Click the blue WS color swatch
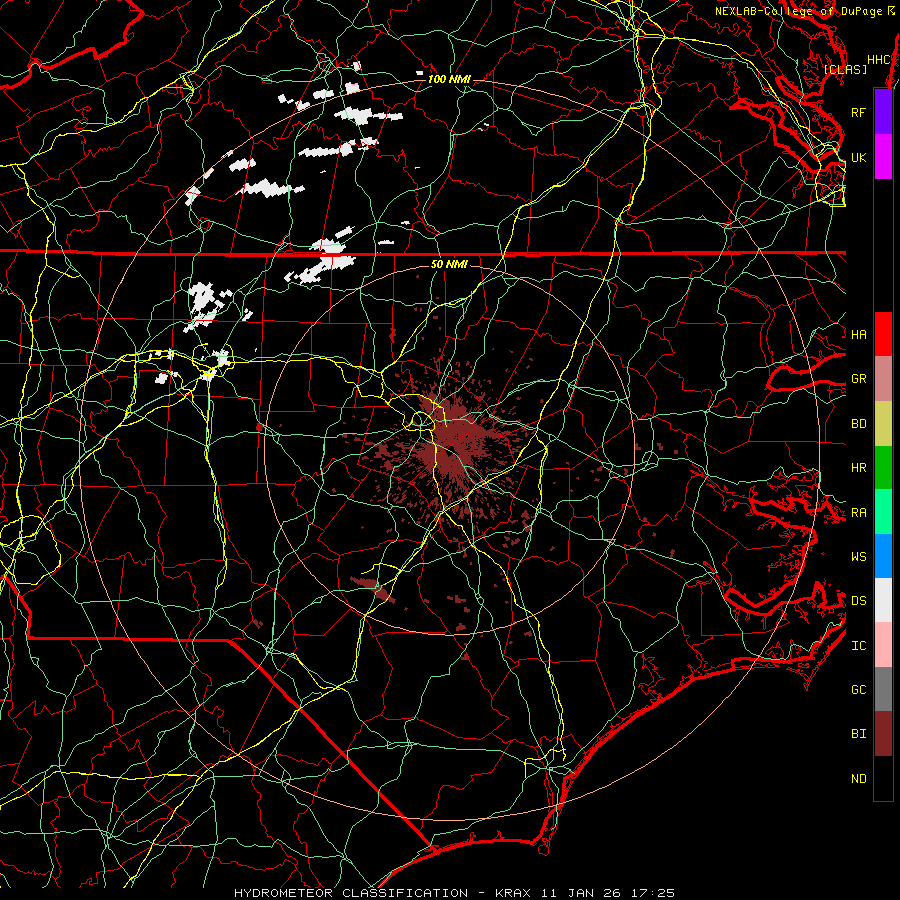This screenshot has height=900, width=900. click(883, 556)
